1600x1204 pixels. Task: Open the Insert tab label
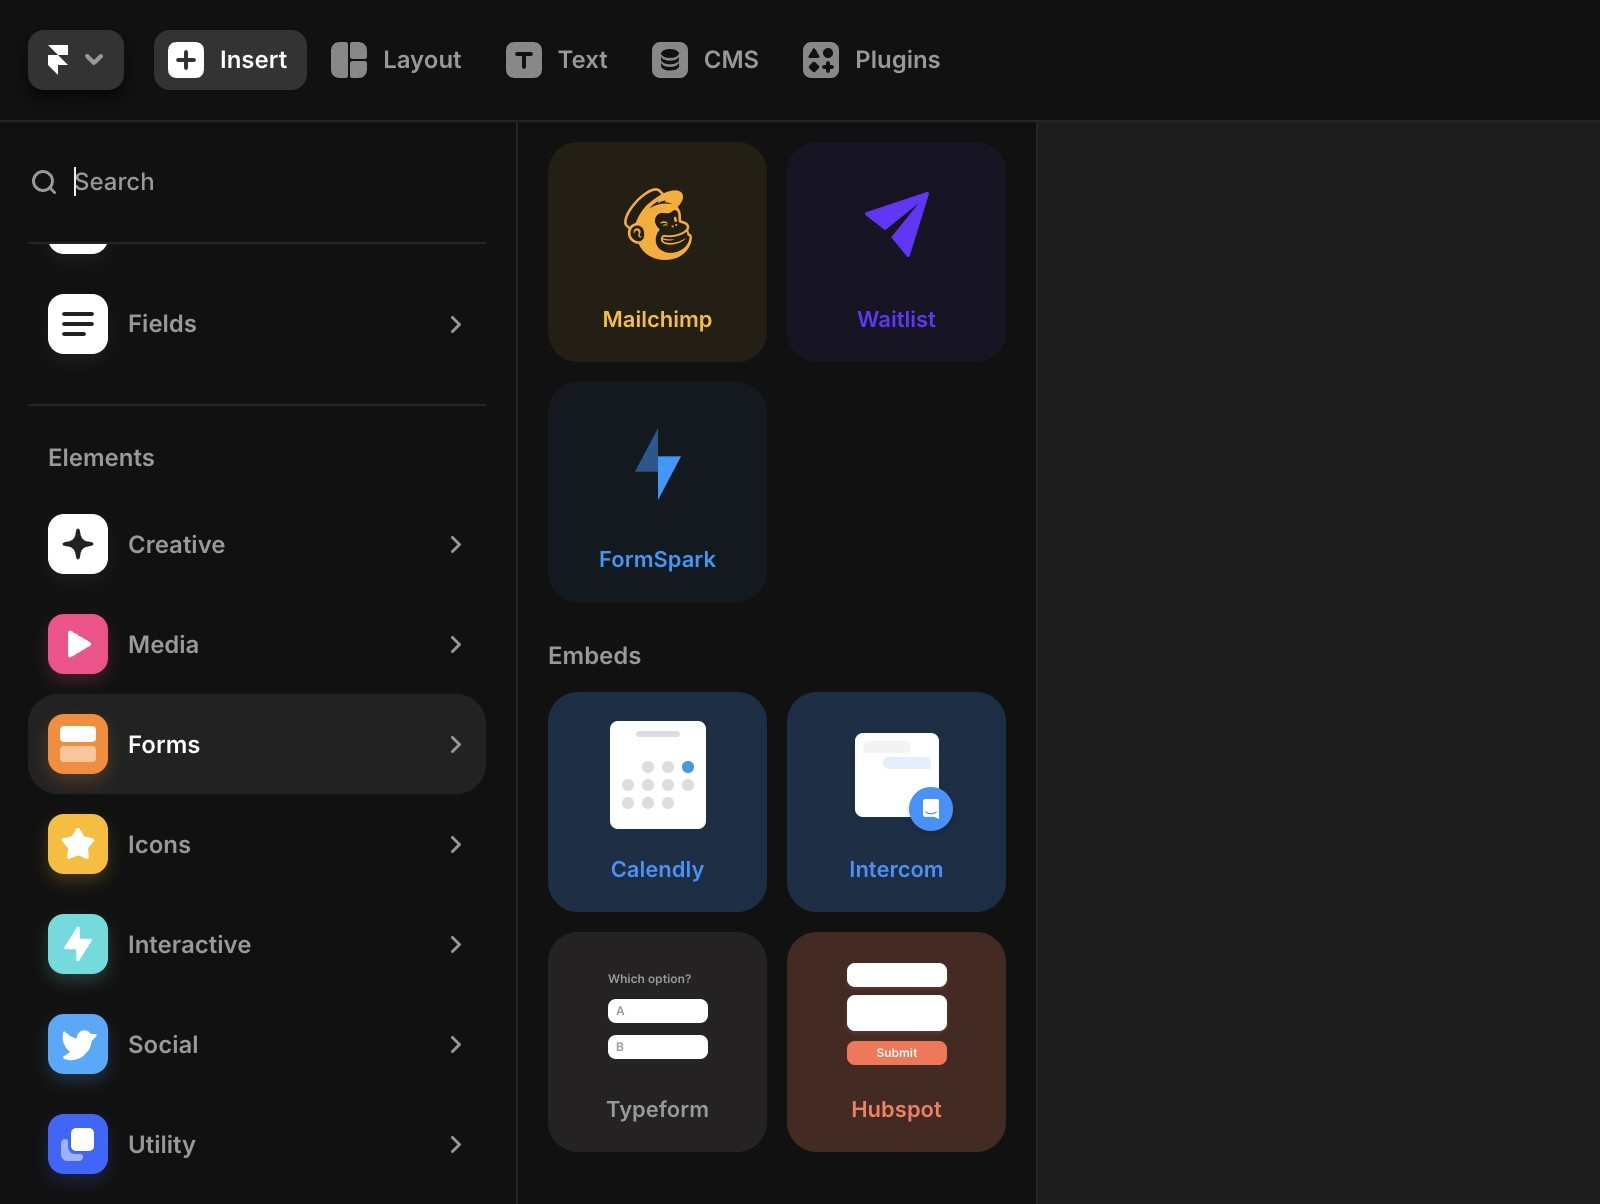pyautogui.click(x=253, y=60)
